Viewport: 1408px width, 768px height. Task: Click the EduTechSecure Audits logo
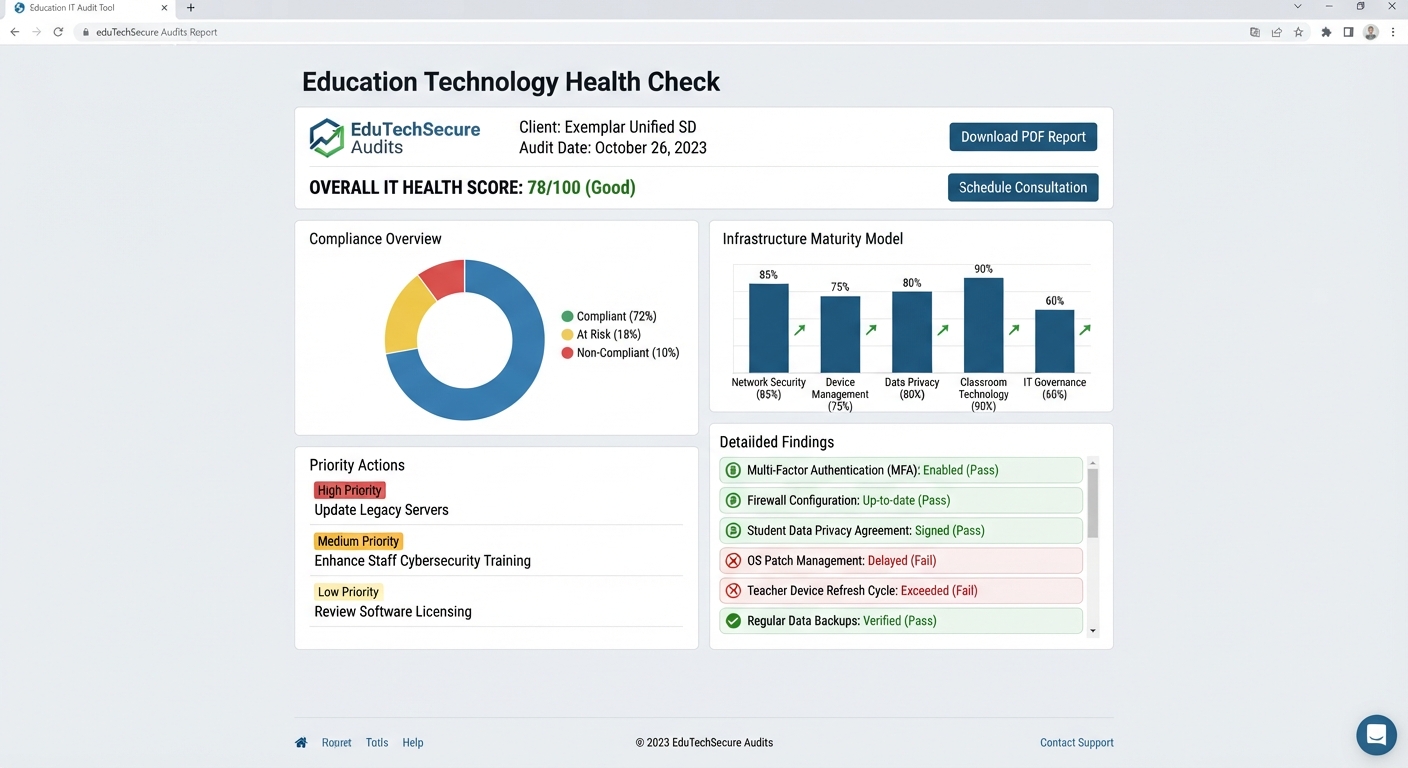point(394,138)
